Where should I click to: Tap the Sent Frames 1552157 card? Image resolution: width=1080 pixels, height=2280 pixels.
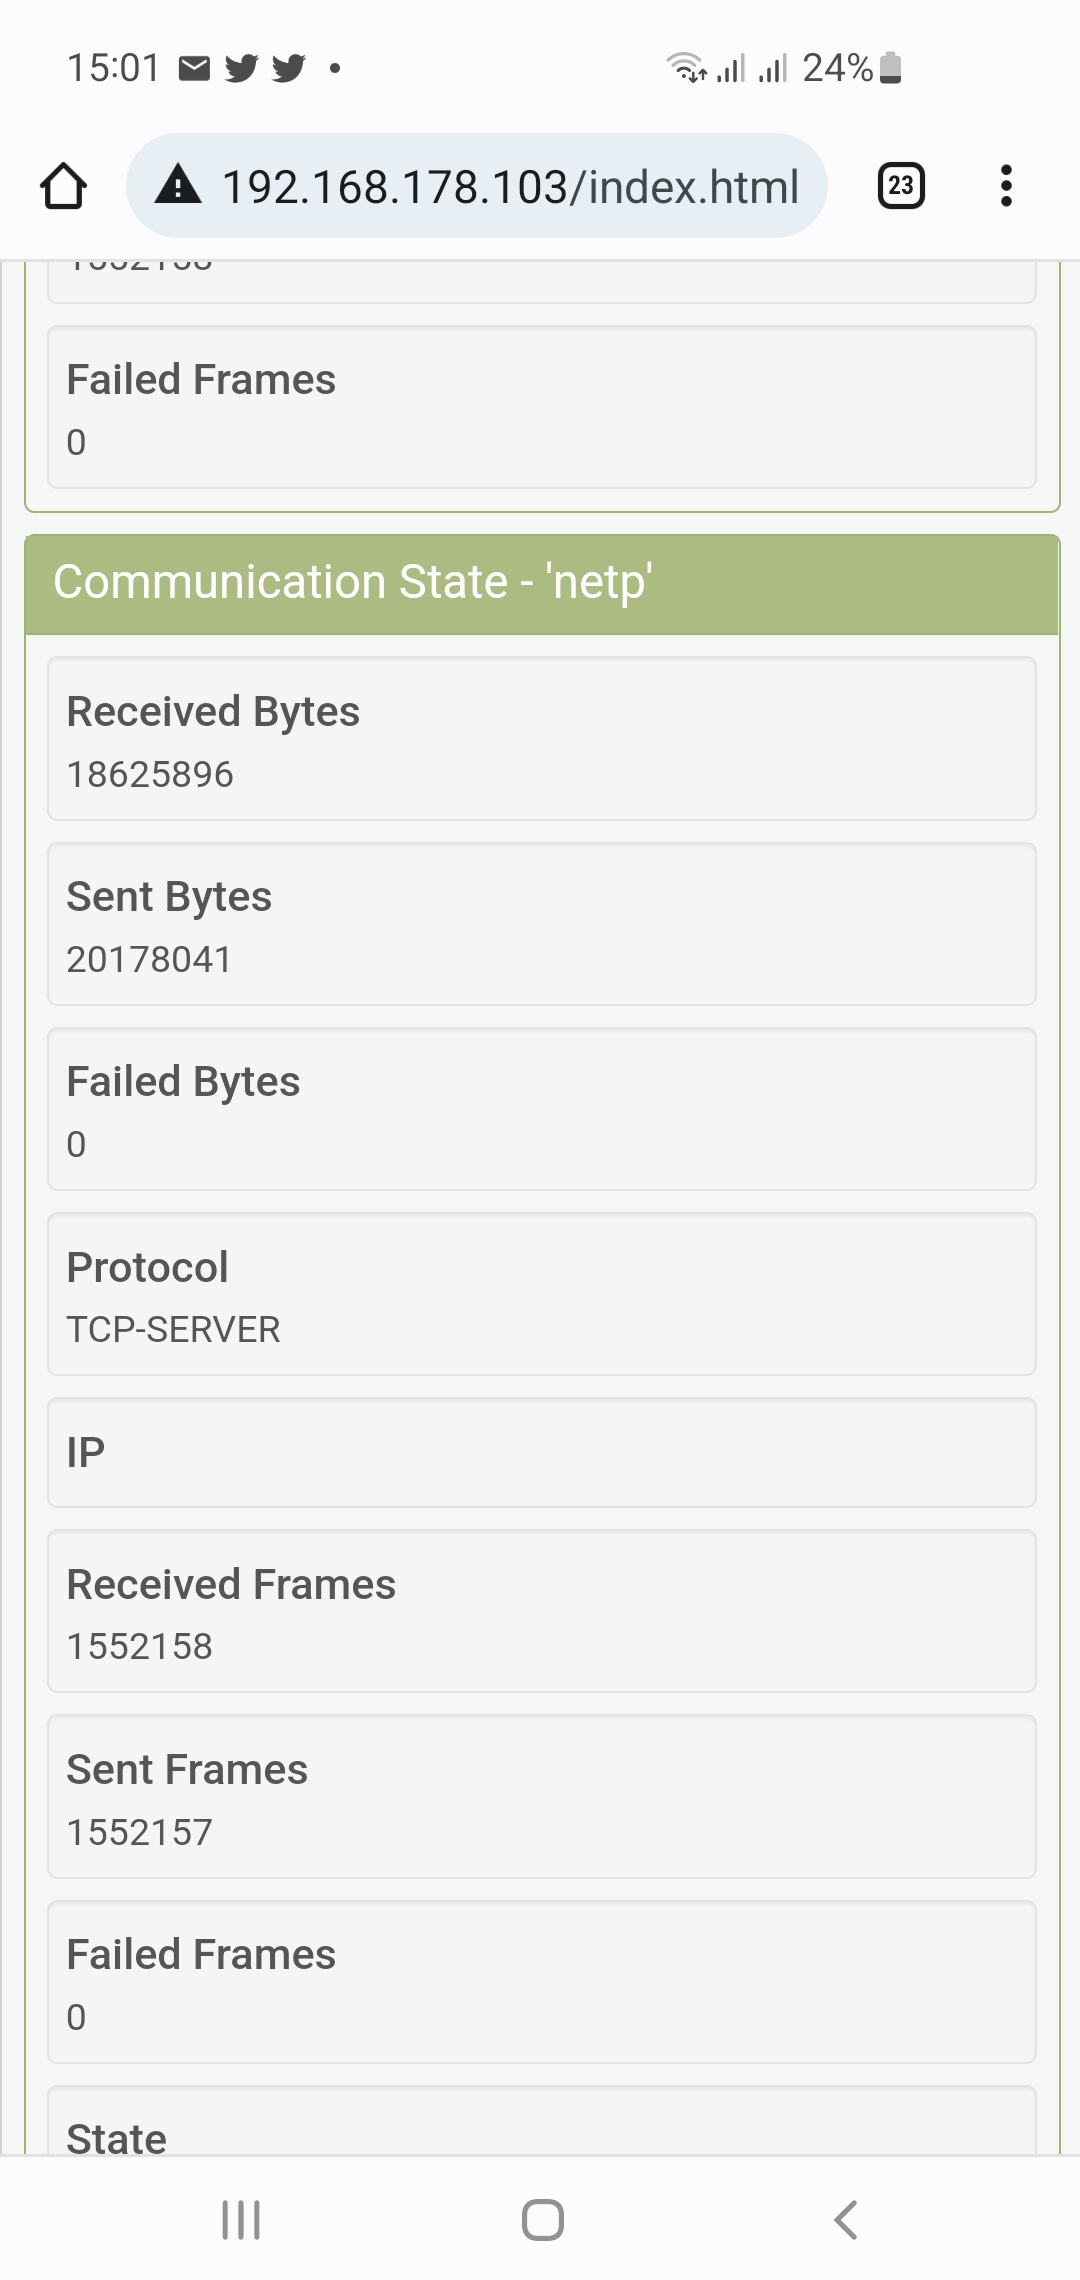(x=541, y=1797)
